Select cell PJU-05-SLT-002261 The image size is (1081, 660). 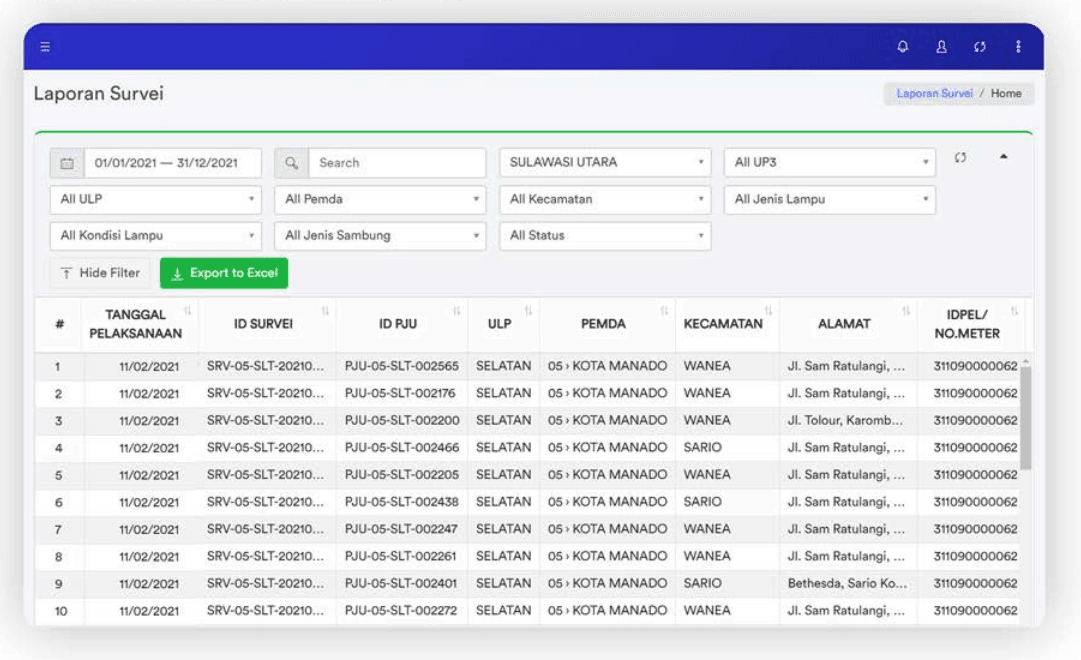point(400,557)
